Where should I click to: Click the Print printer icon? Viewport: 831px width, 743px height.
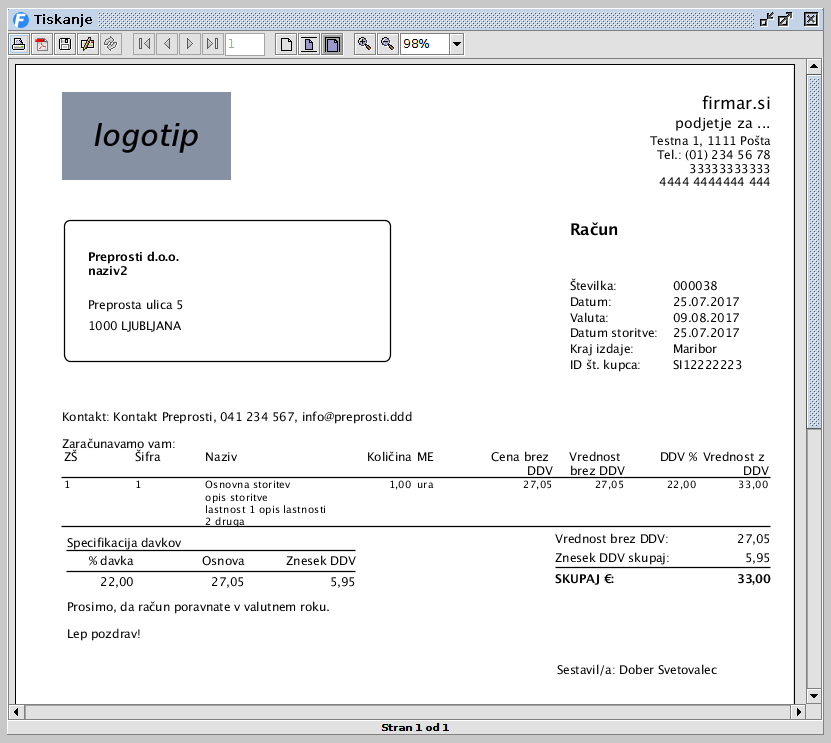click(18, 44)
